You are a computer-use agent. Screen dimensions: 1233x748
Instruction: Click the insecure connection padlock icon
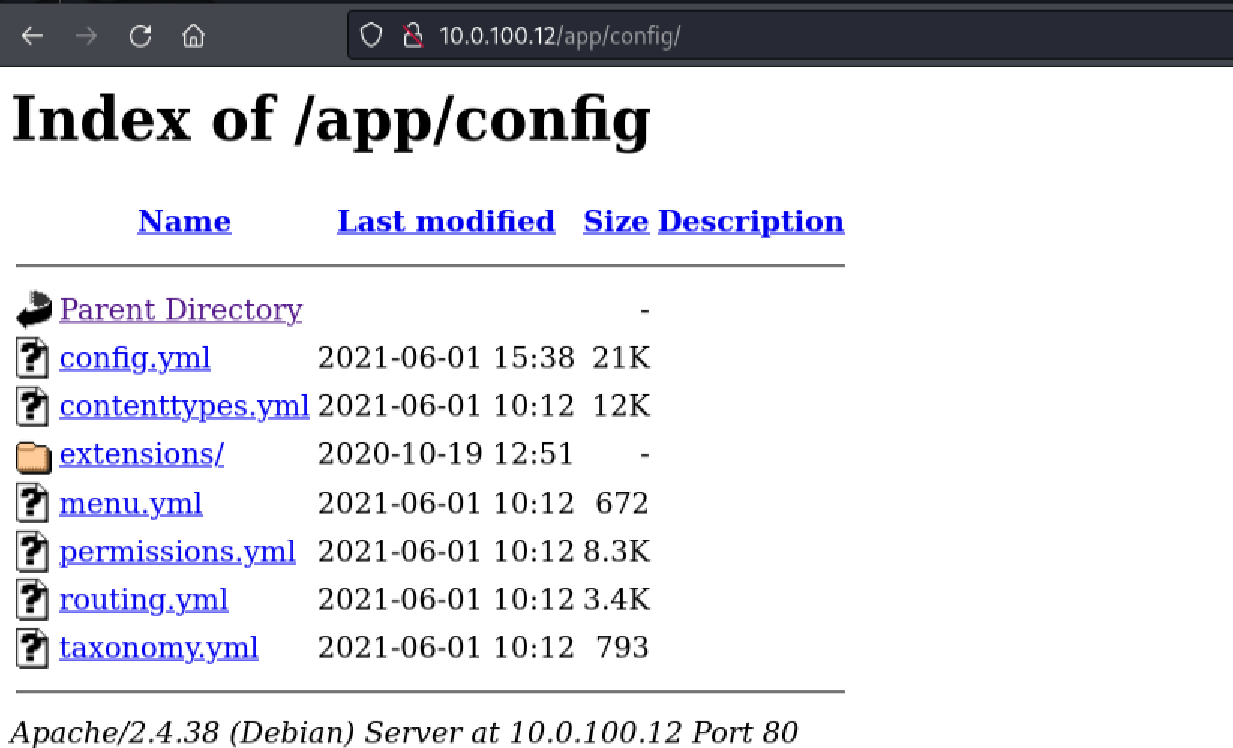412,37
